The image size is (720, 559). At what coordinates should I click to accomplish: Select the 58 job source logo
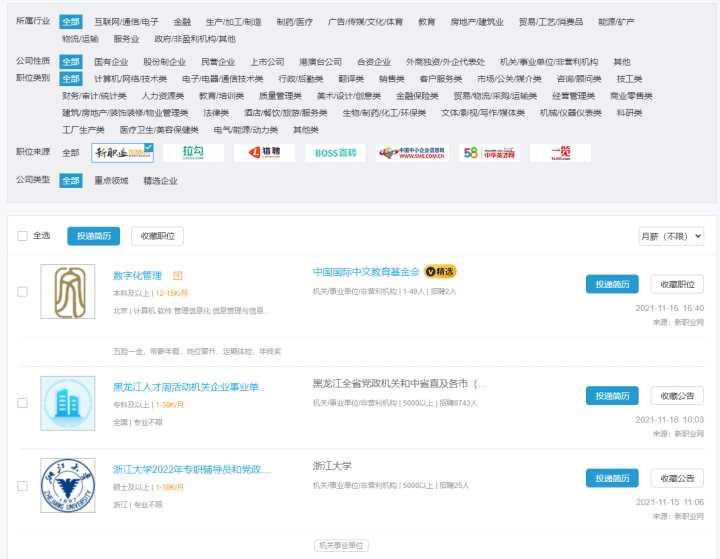tap(489, 152)
